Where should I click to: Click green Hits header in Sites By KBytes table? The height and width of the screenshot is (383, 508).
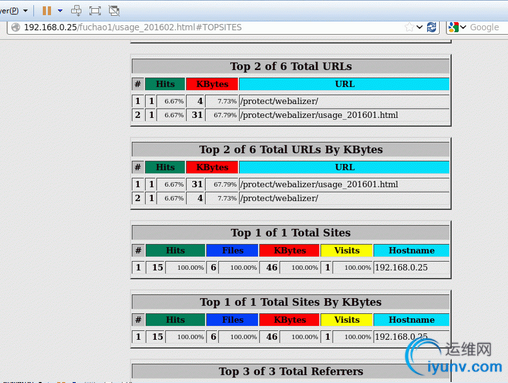[175, 320]
